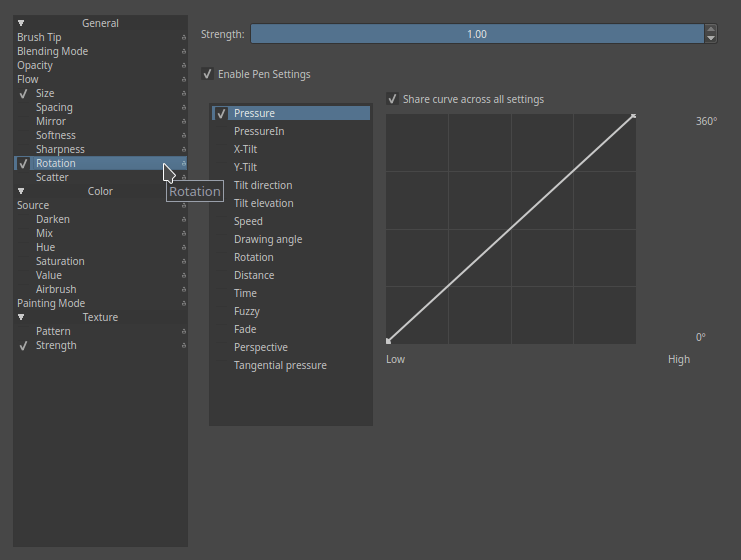Click the lock icon on Brush Tip row
The width and height of the screenshot is (741, 560).
(184, 37)
